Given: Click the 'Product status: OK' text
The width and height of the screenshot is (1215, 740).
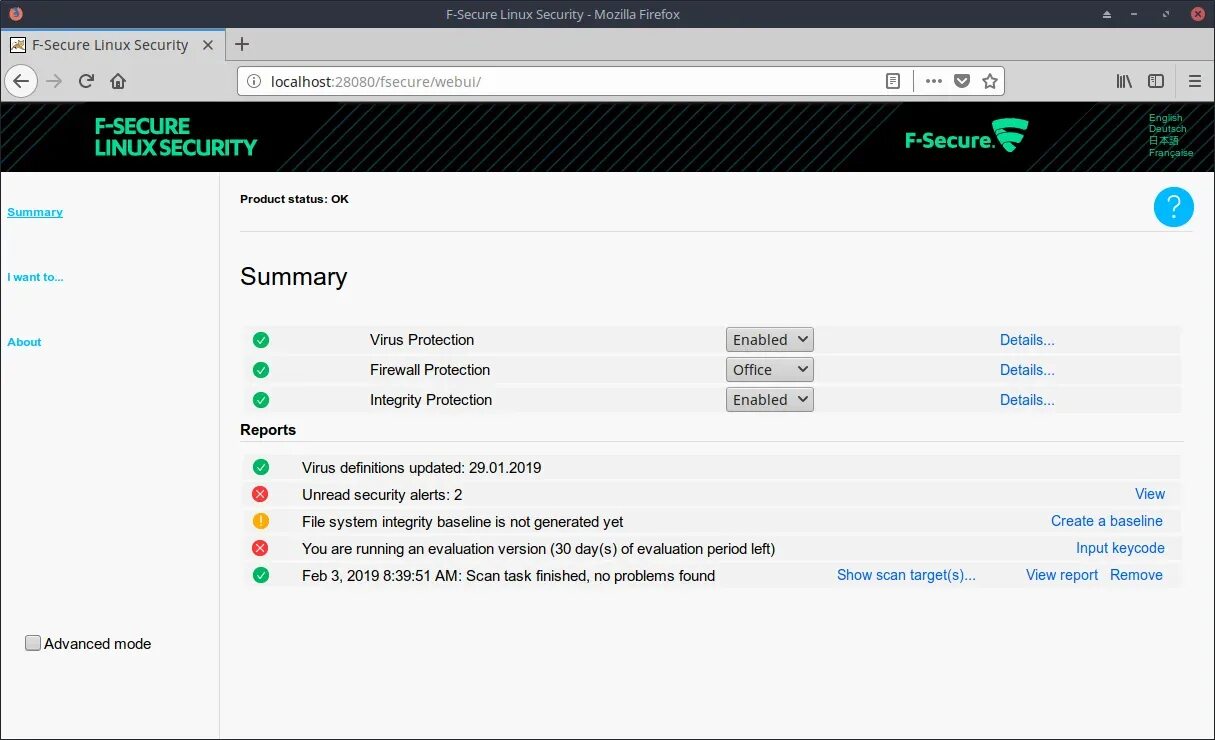Looking at the screenshot, I should [x=294, y=199].
